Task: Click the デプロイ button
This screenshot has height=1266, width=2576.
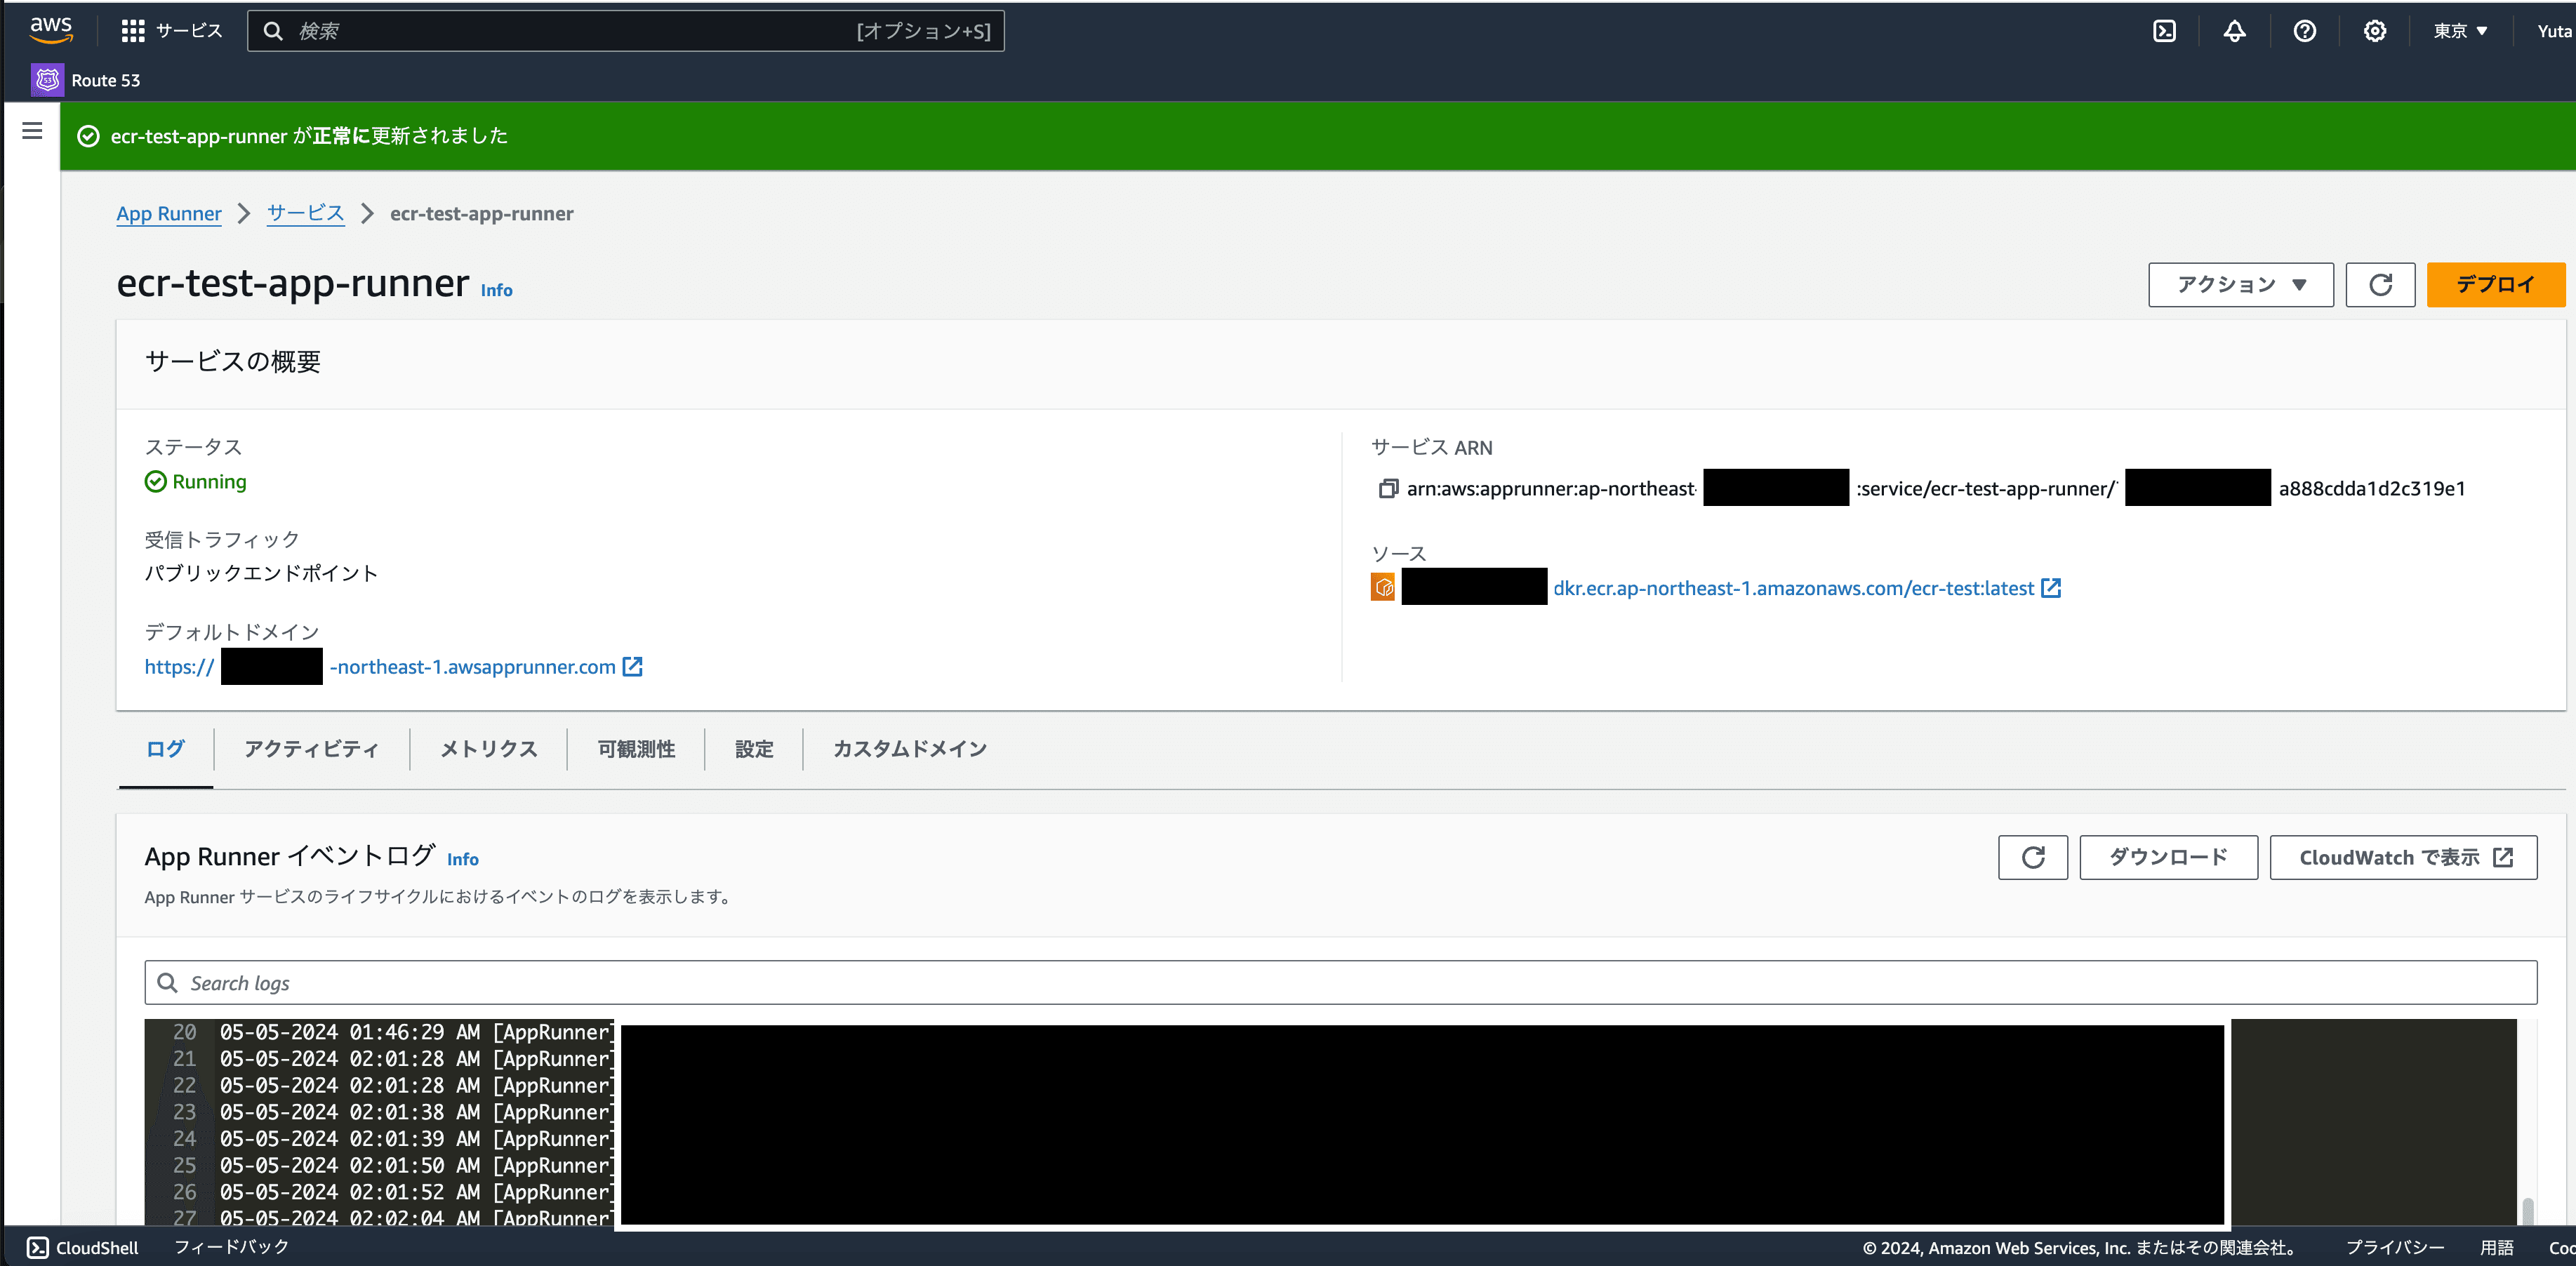Action: click(x=2495, y=285)
